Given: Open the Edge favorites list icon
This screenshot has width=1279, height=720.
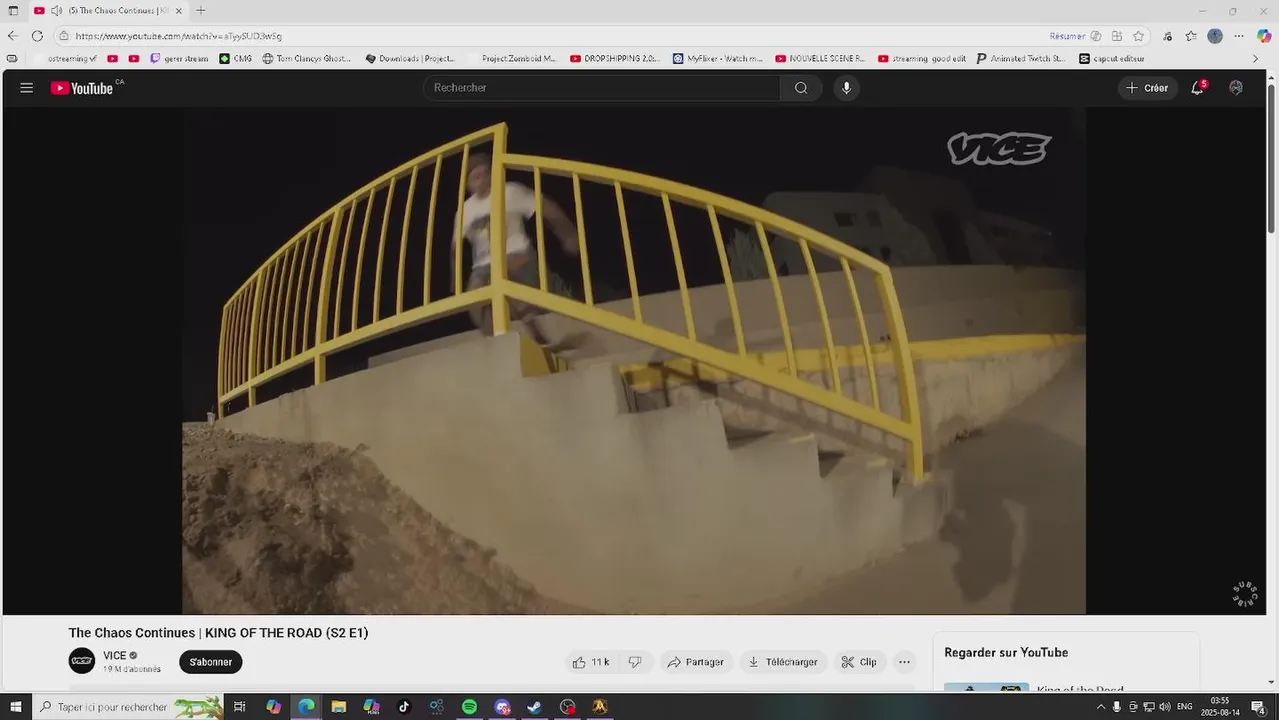Looking at the screenshot, I should point(1191,36).
